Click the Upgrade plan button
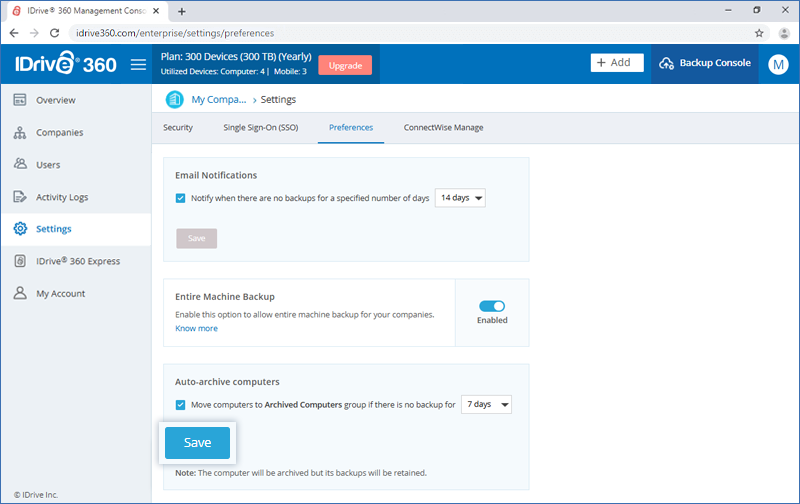The image size is (800, 504). click(345, 65)
